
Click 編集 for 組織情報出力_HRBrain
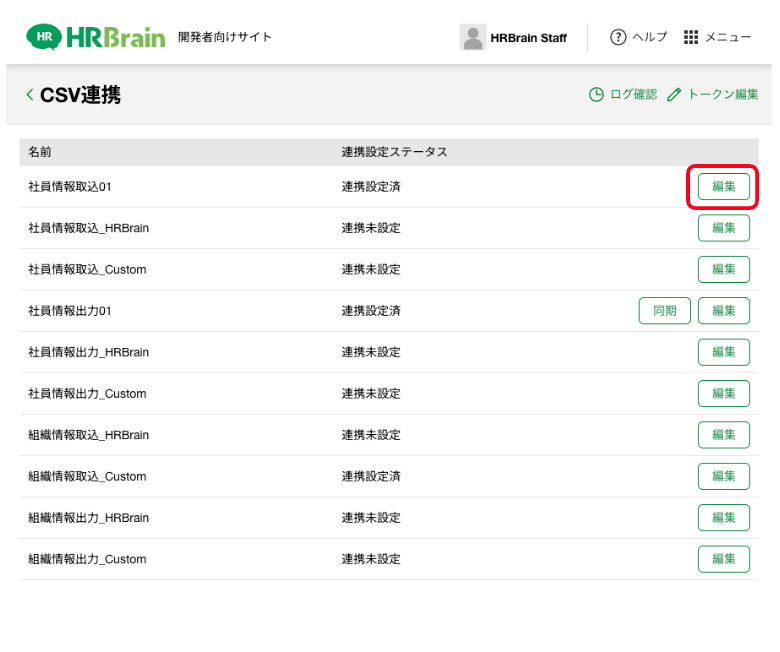click(723, 518)
